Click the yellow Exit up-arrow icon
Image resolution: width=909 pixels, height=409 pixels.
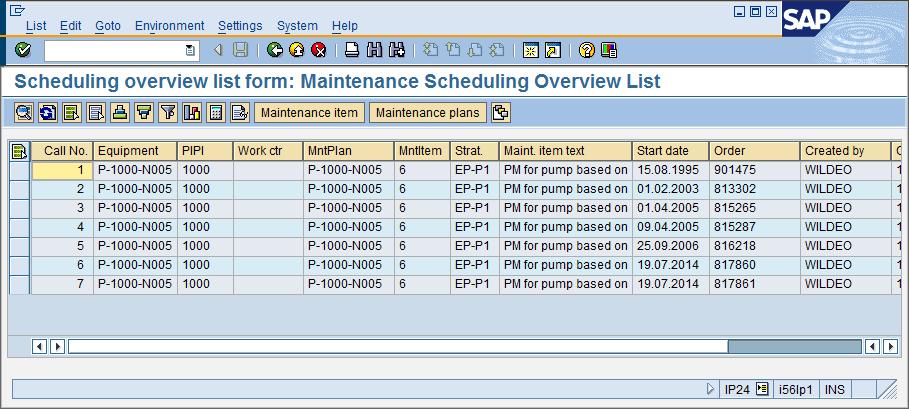297,50
